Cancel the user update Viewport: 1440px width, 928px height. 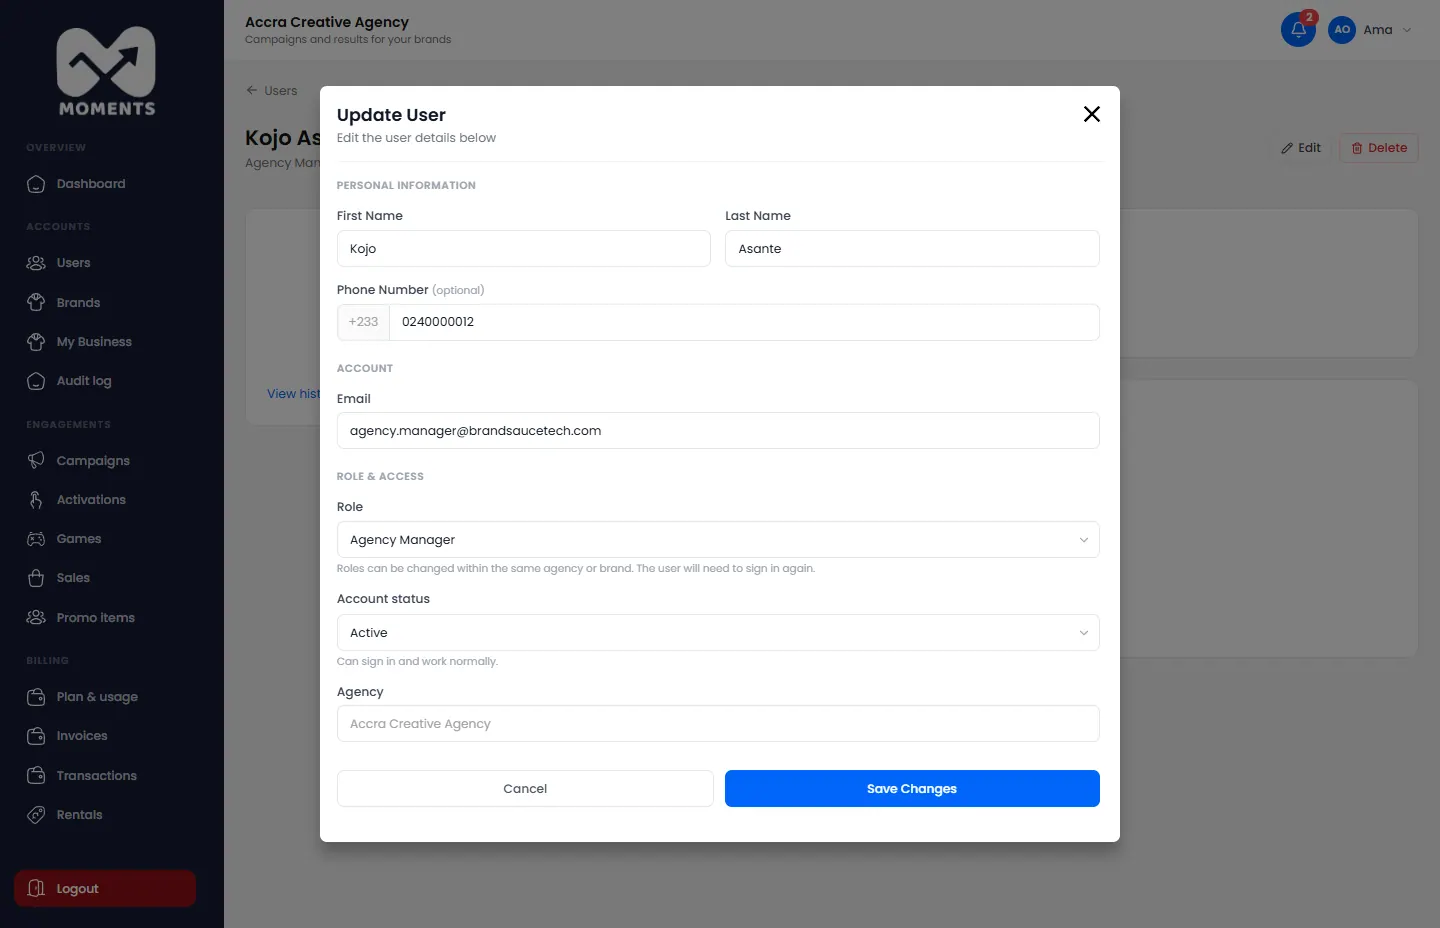pos(525,789)
